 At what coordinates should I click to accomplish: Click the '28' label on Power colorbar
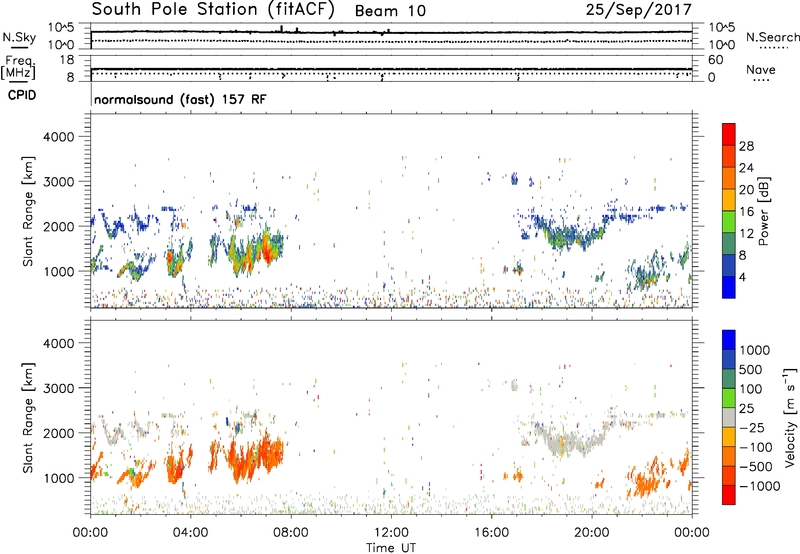(x=746, y=146)
